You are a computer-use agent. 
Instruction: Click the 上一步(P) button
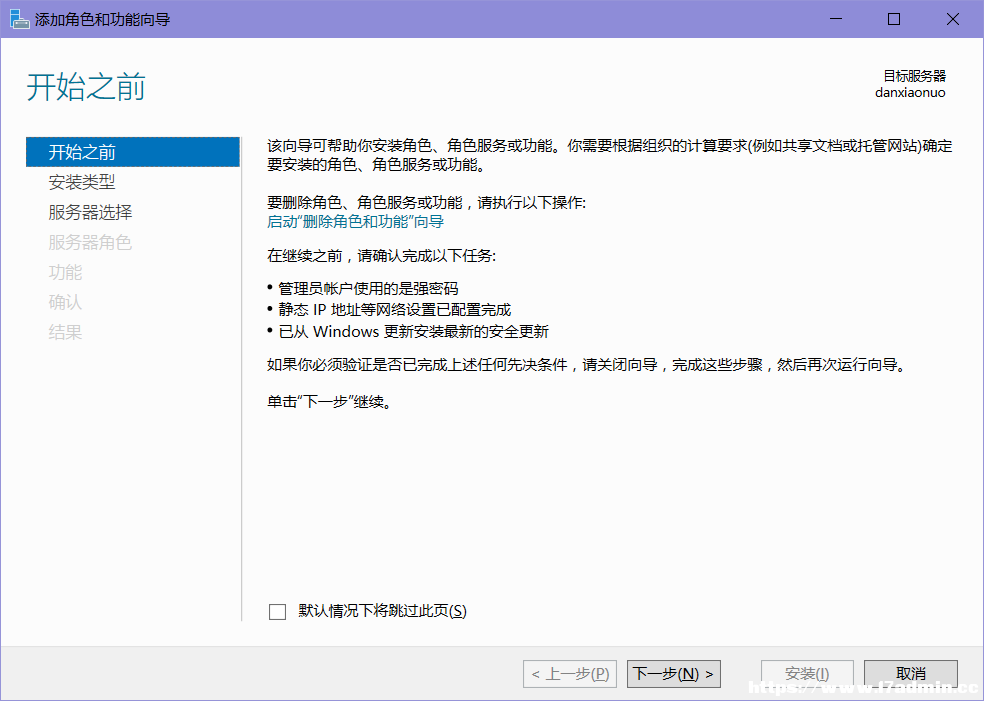click(570, 674)
